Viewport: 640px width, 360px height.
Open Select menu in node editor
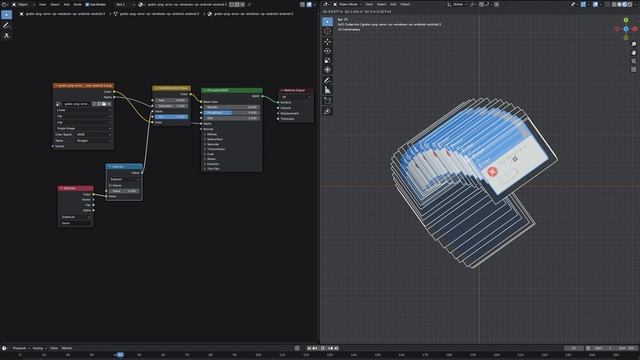[55, 4]
